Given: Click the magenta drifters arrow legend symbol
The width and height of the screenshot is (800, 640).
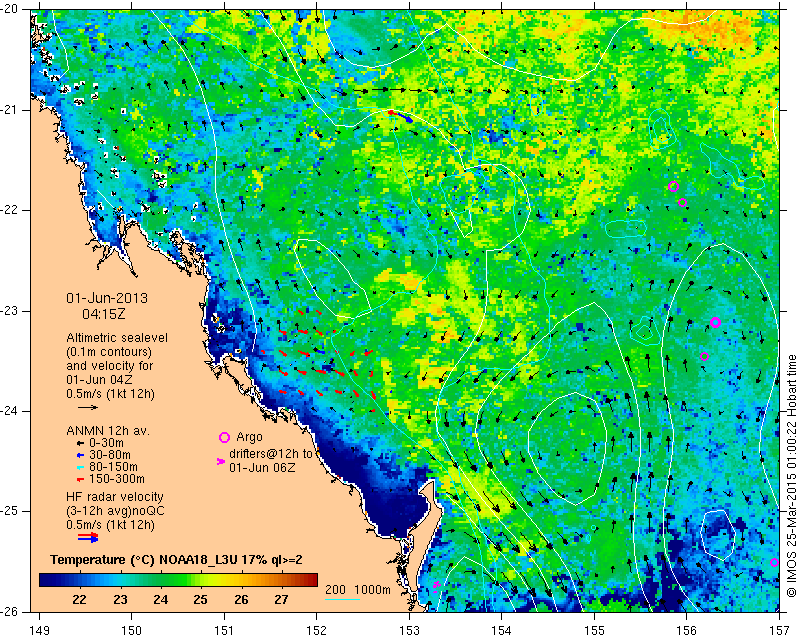Looking at the screenshot, I should pos(221,461).
